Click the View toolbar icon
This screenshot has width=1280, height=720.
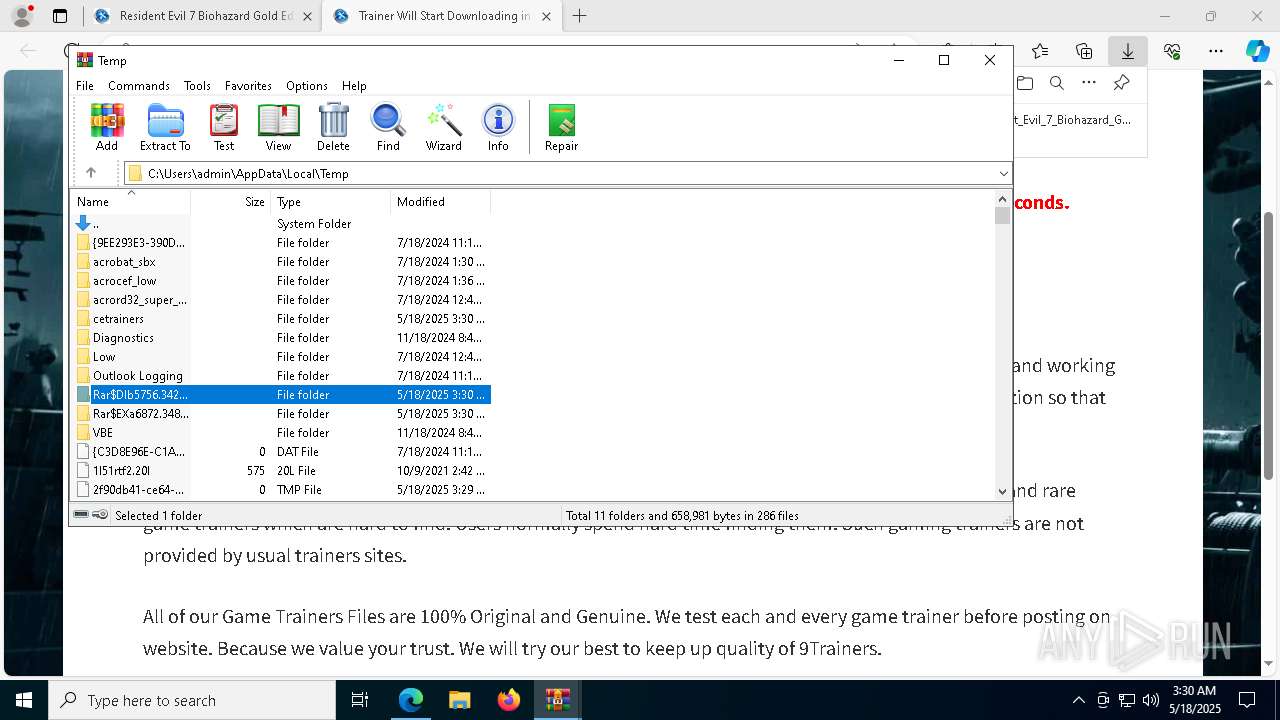click(x=278, y=128)
